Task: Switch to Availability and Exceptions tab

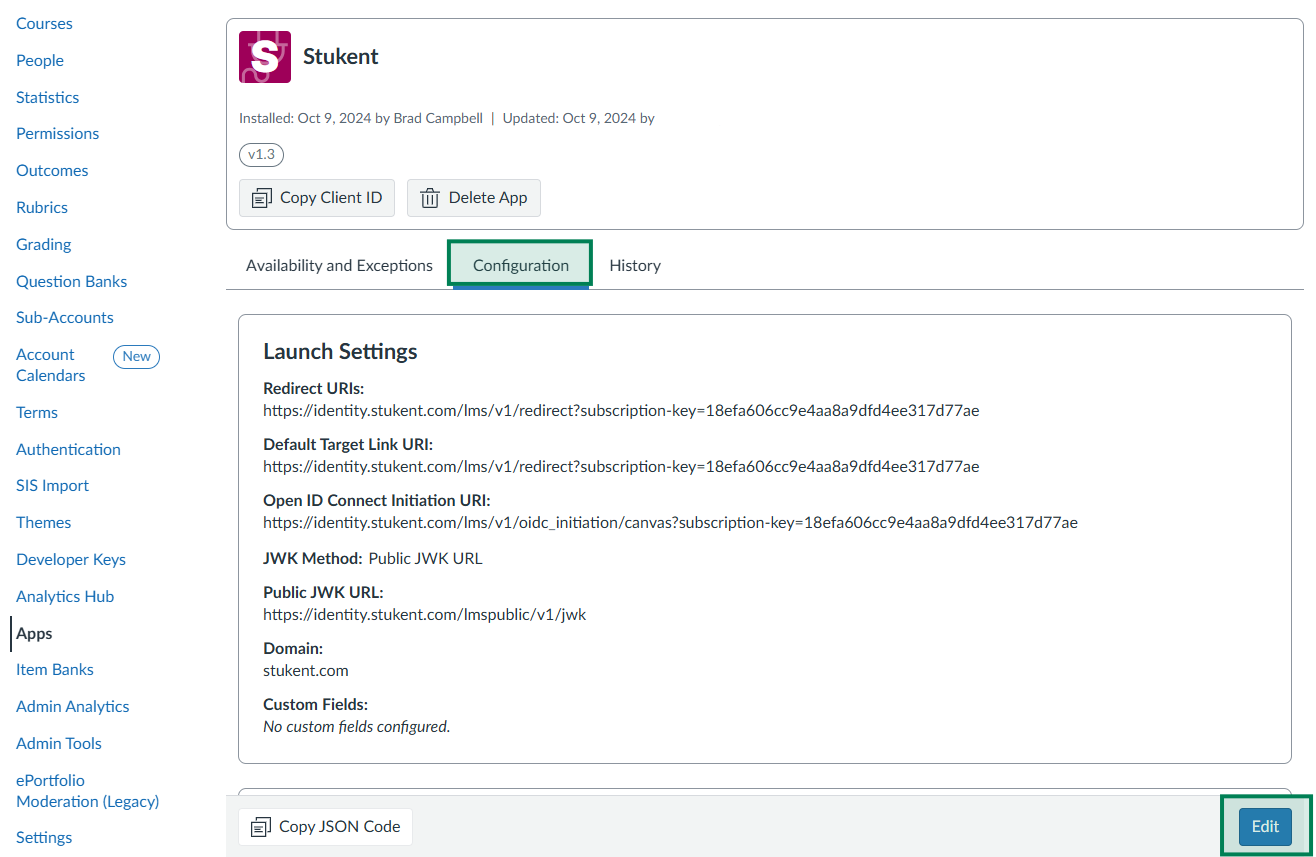Action: (339, 265)
